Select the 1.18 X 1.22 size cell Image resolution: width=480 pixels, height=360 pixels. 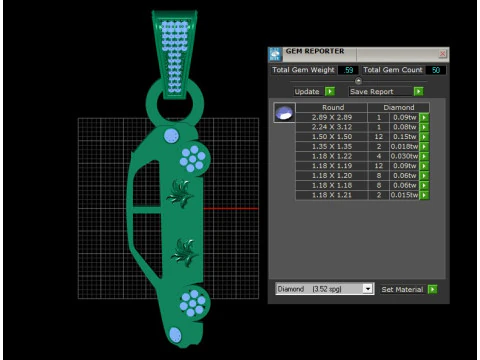coord(332,156)
